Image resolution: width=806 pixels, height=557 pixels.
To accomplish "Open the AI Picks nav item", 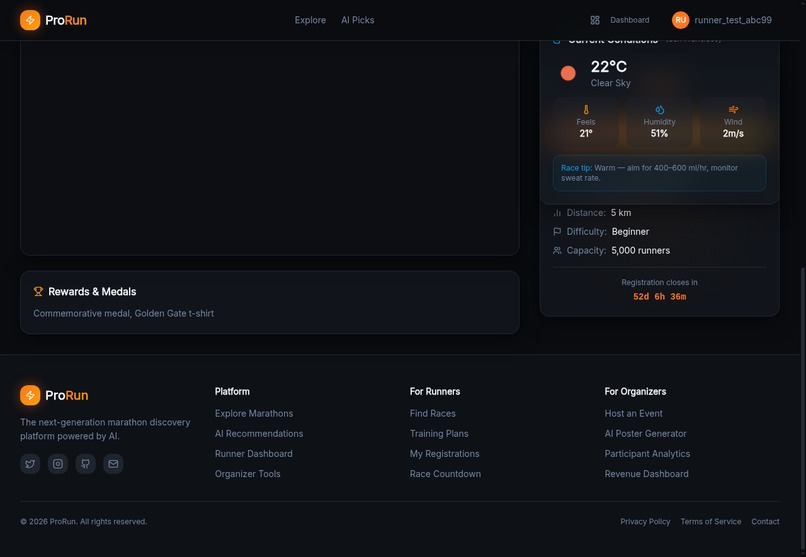I will tap(357, 20).
